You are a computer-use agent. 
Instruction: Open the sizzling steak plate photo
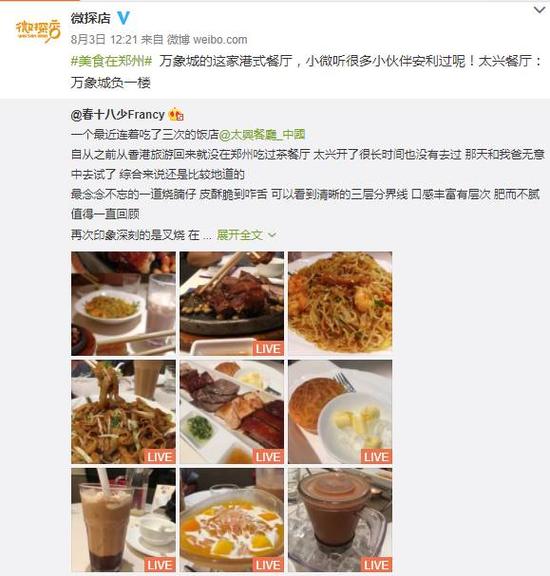pos(232,303)
